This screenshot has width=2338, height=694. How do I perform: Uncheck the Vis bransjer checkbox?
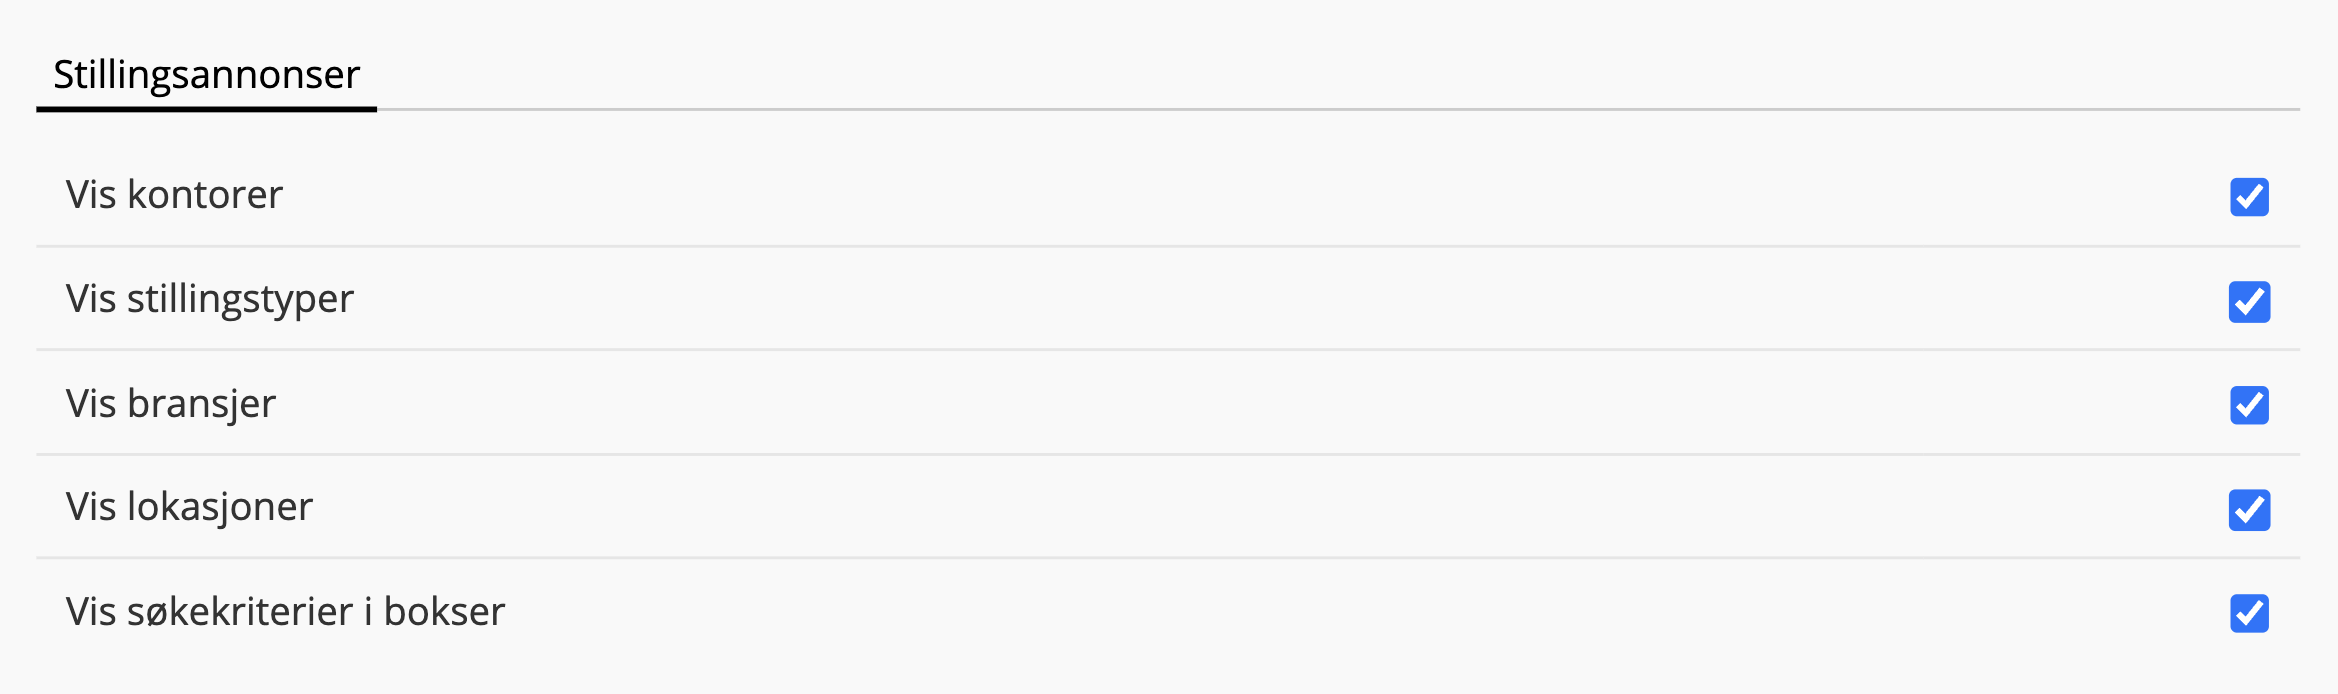click(2249, 405)
